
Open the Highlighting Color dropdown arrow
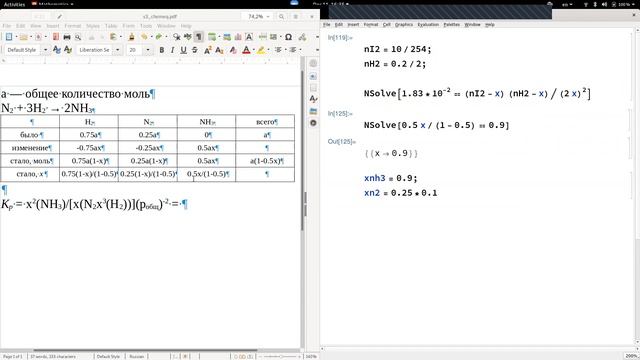point(268,50)
